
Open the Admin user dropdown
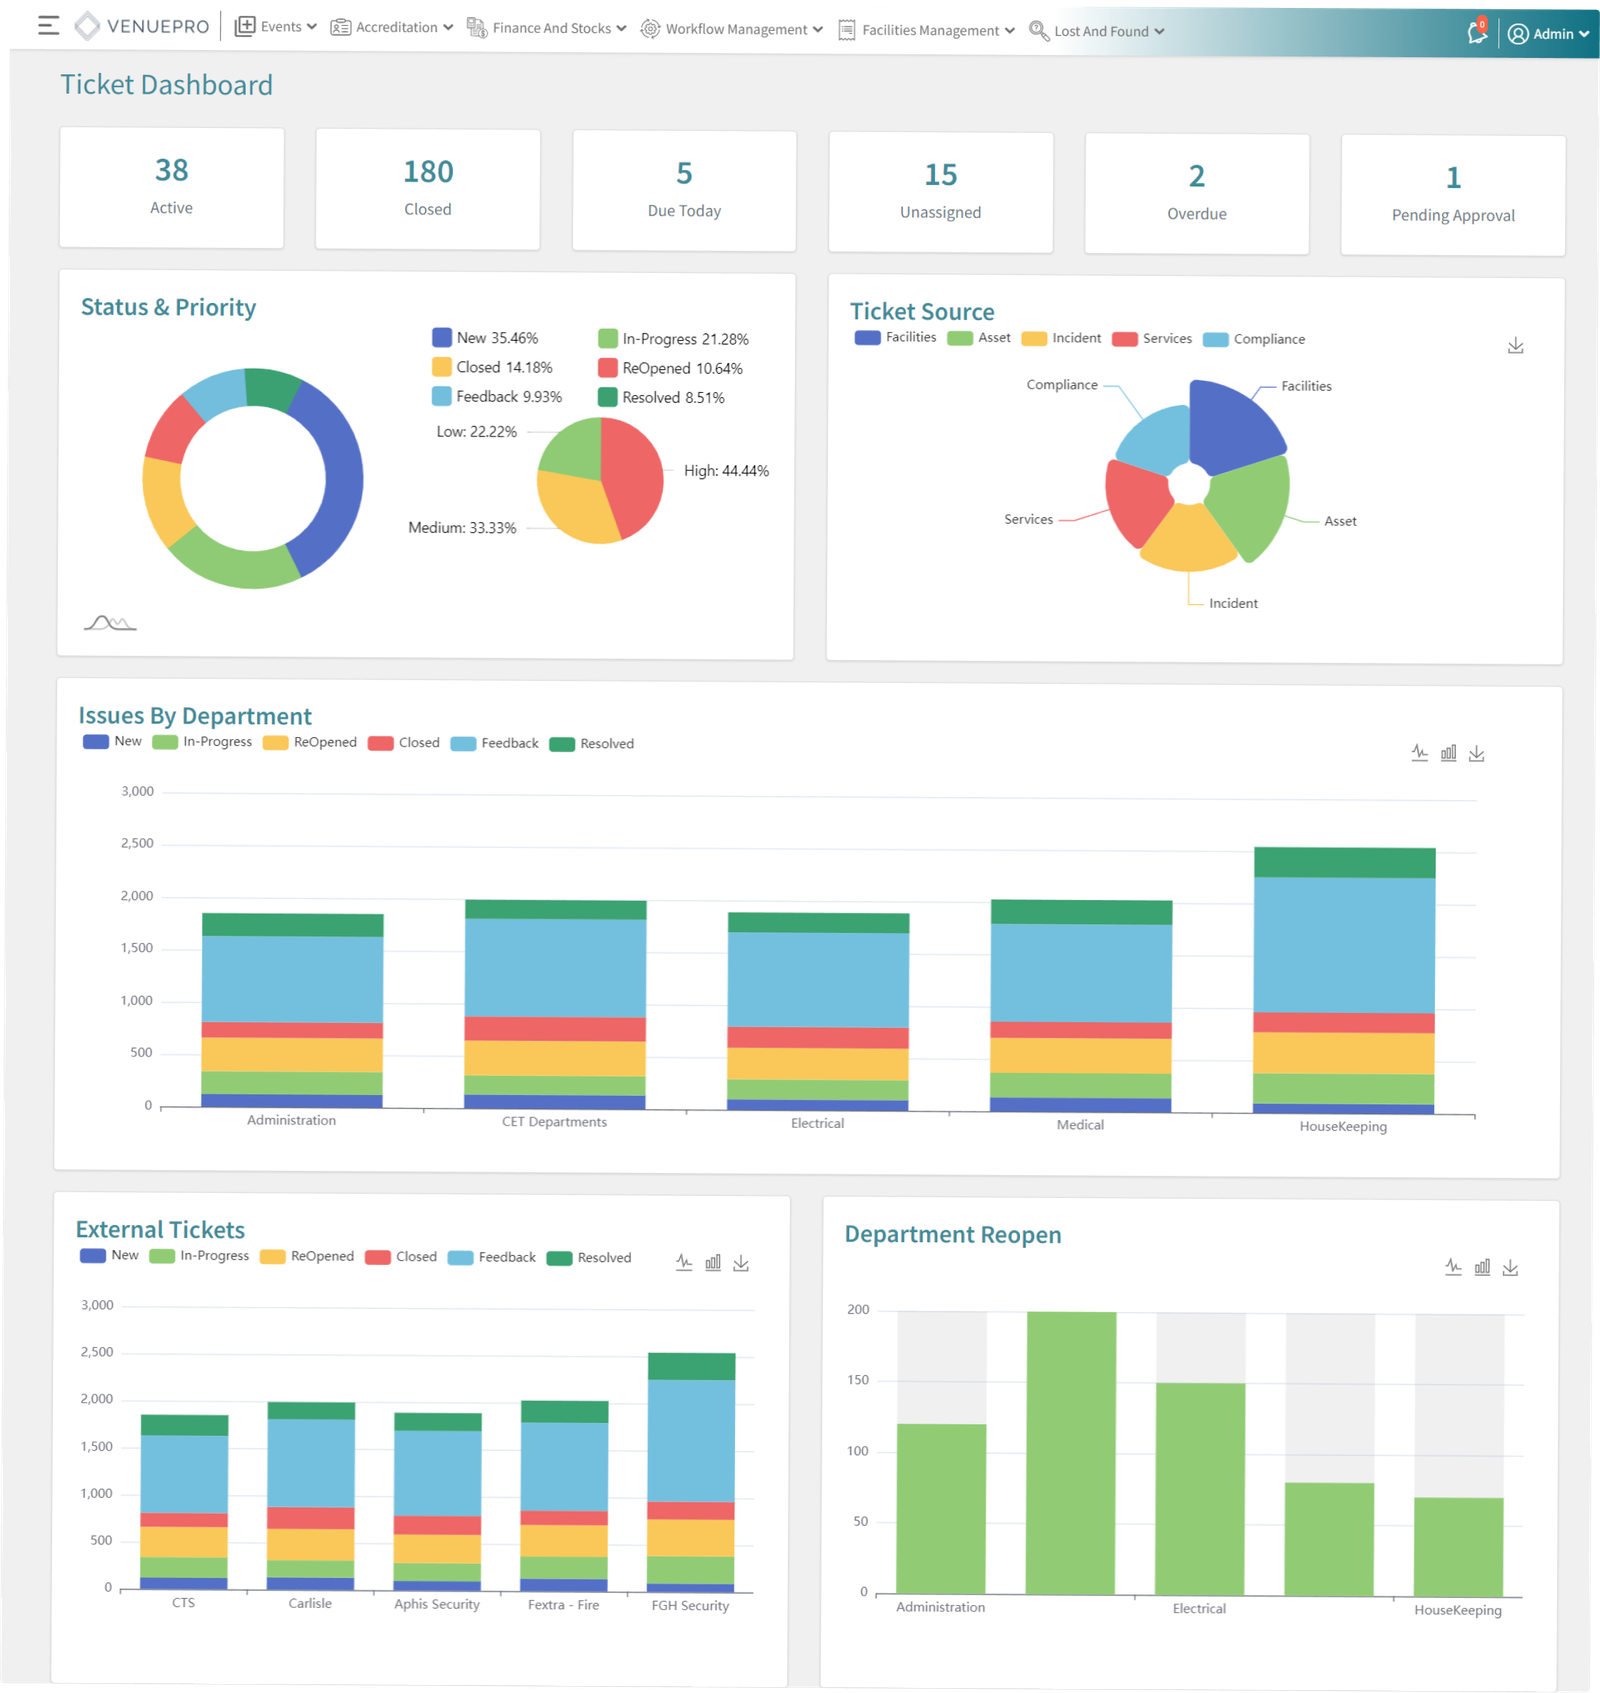[x=1548, y=34]
